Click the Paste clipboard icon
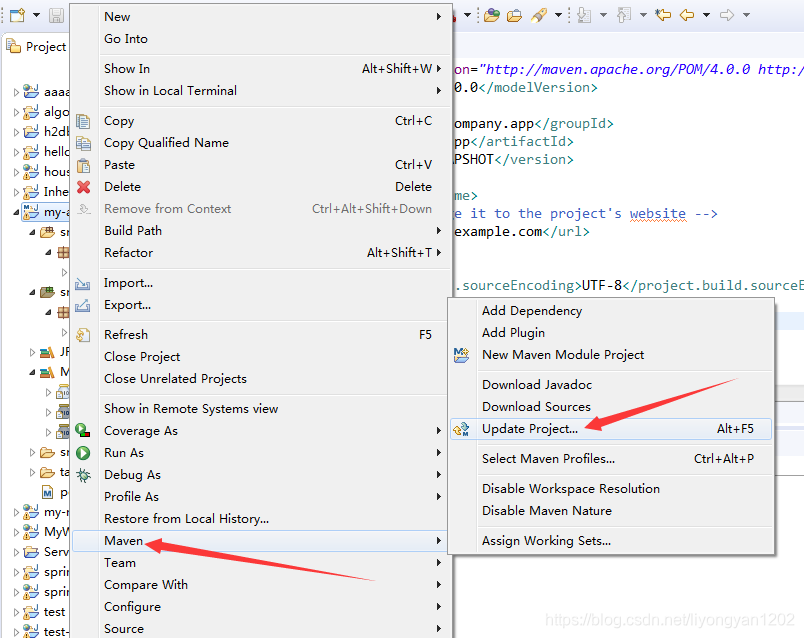The image size is (804, 638). click(83, 165)
